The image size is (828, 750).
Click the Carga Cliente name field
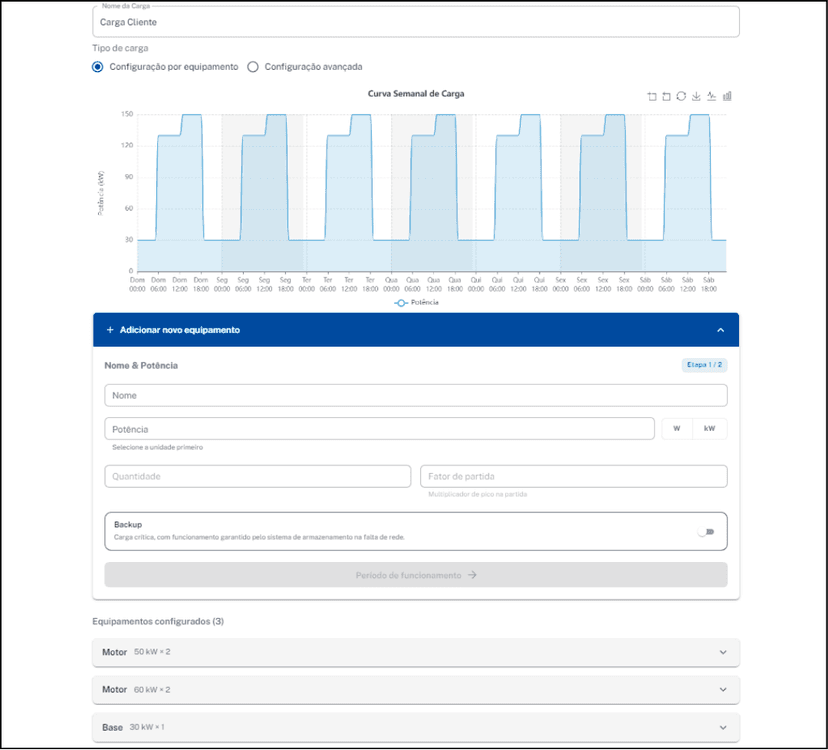pyautogui.click(x=416, y=21)
